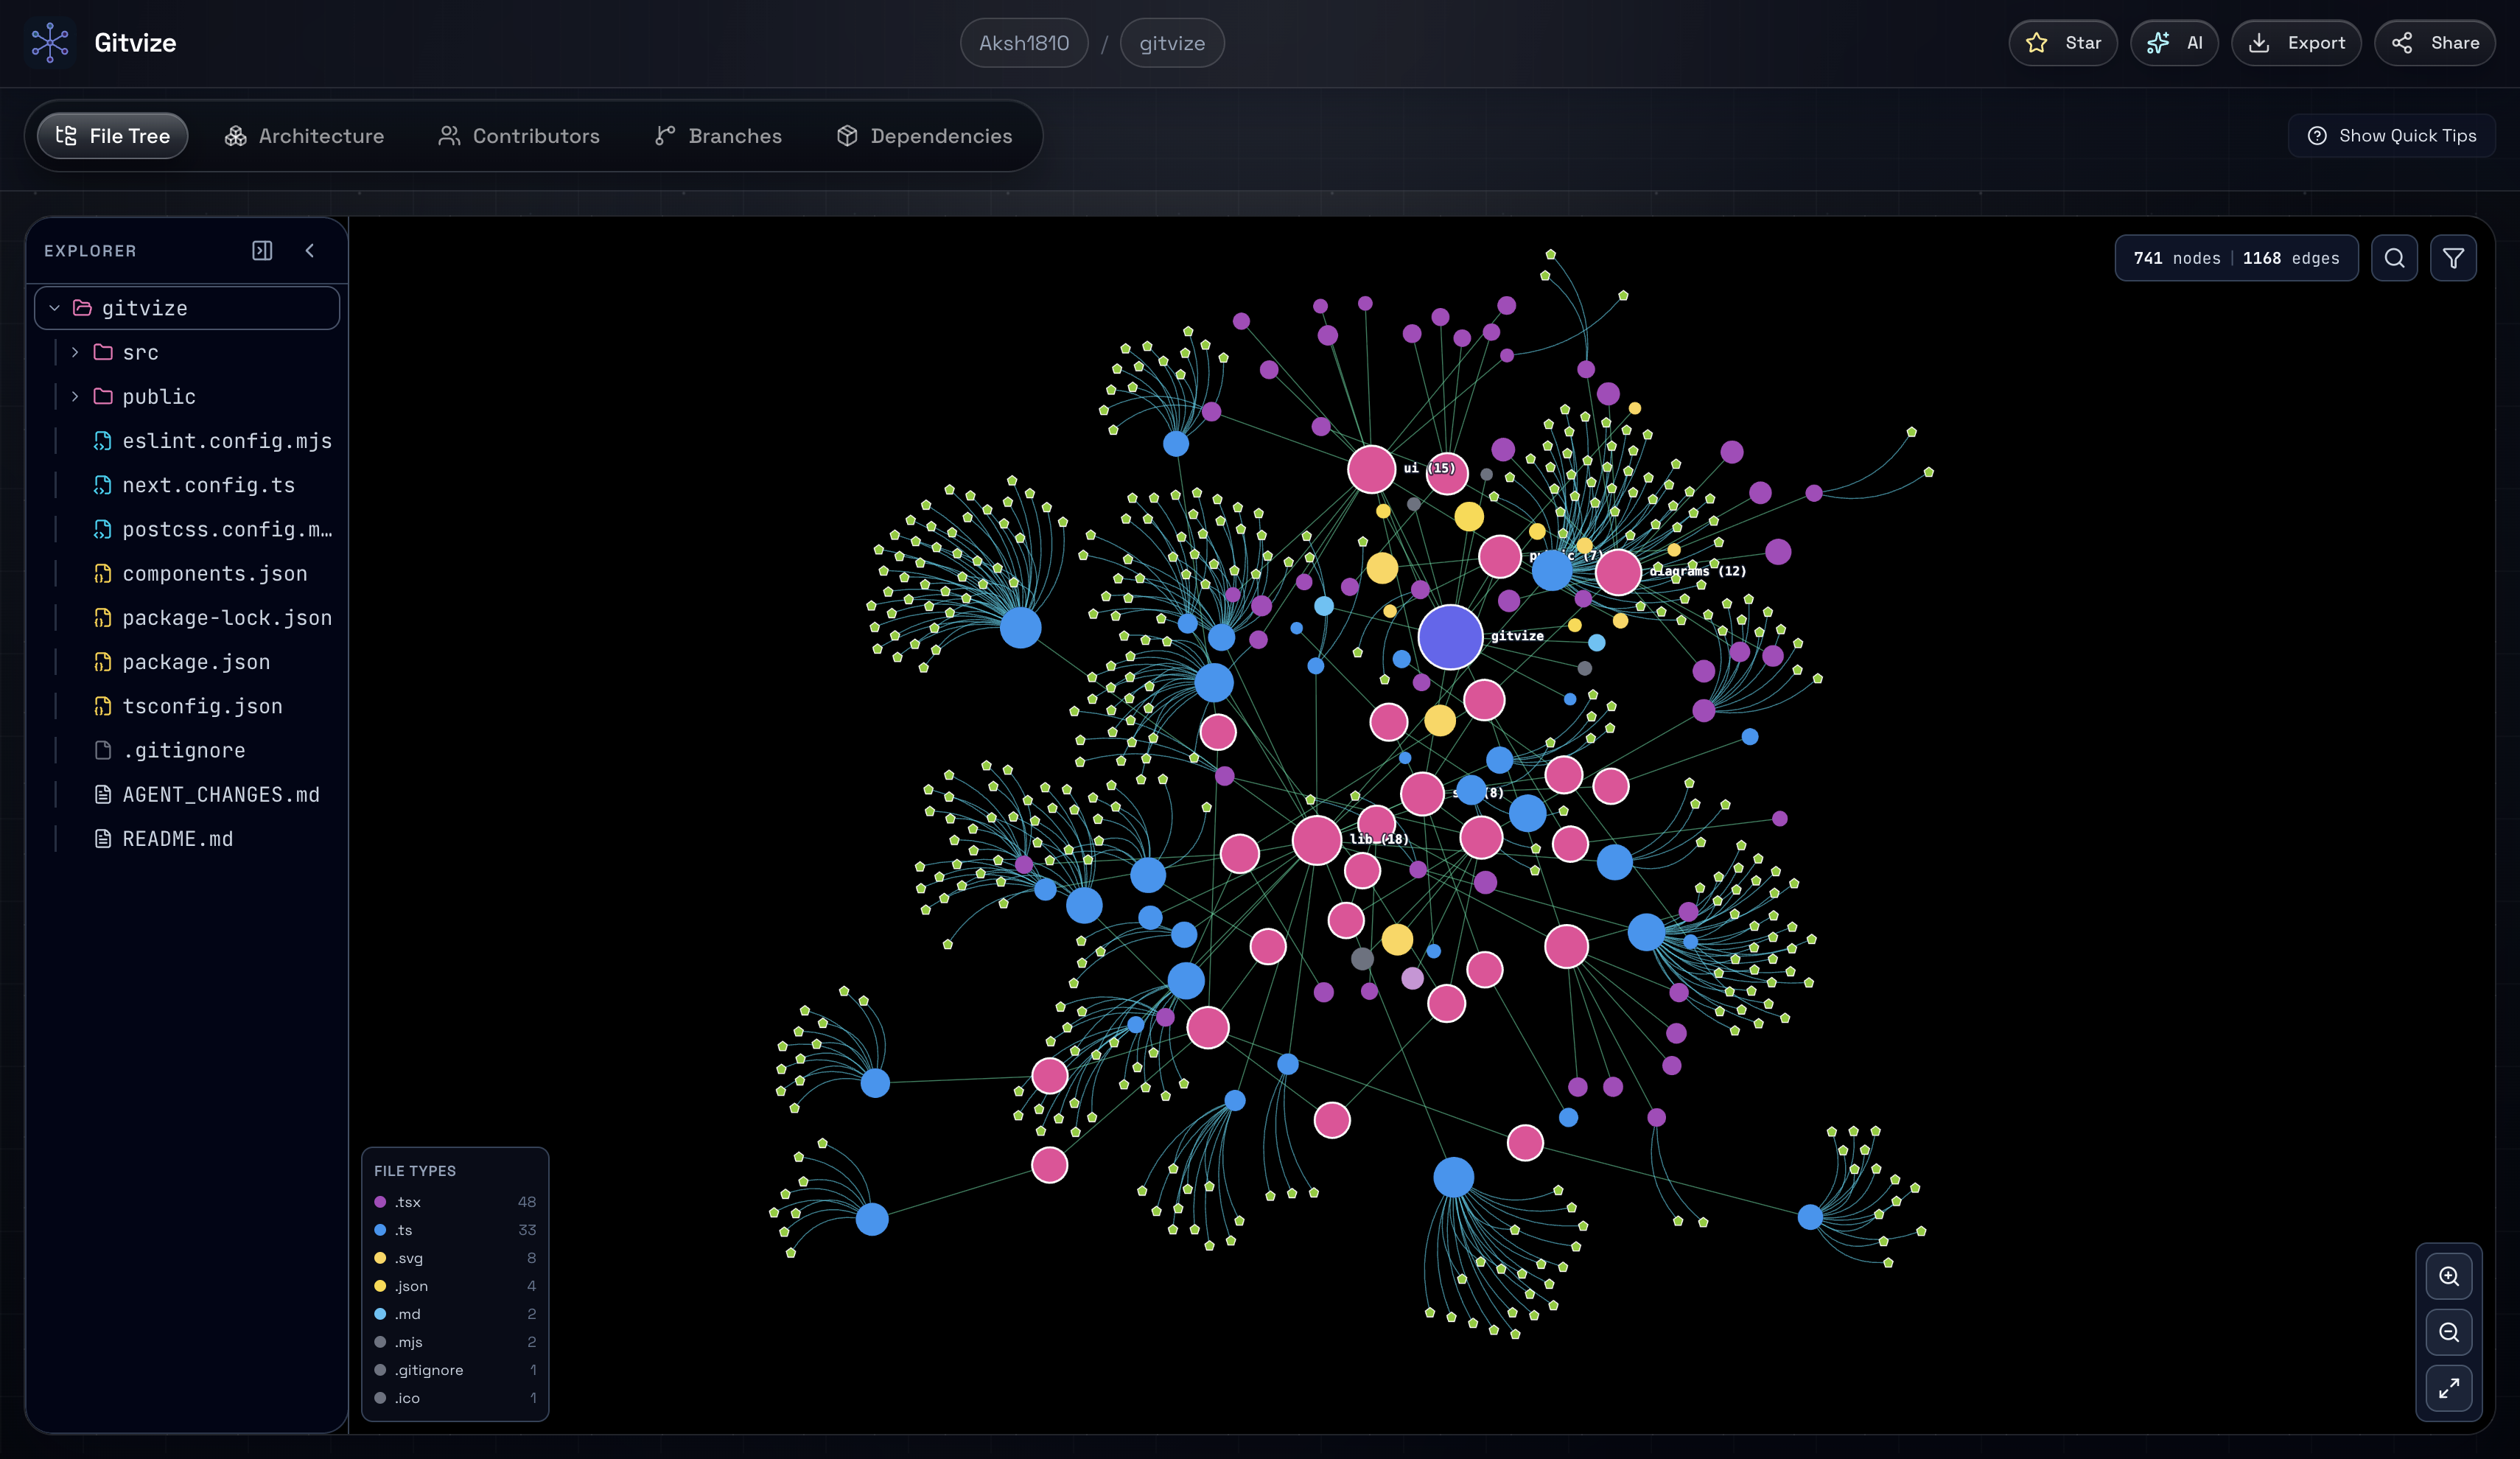Click the eslint.config.mjs file icon
Image resolution: width=2520 pixels, height=1459 pixels.
pyautogui.click(x=103, y=441)
